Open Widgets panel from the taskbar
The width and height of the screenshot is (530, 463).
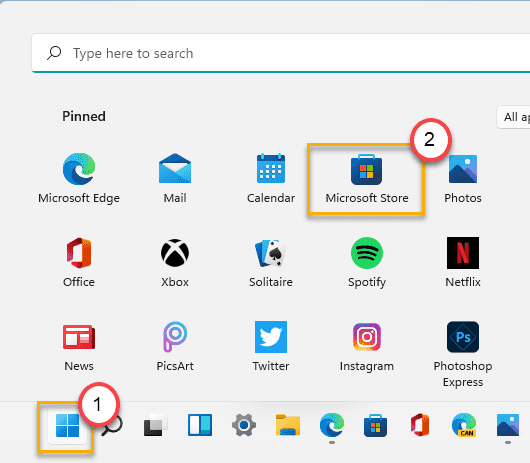coord(200,425)
